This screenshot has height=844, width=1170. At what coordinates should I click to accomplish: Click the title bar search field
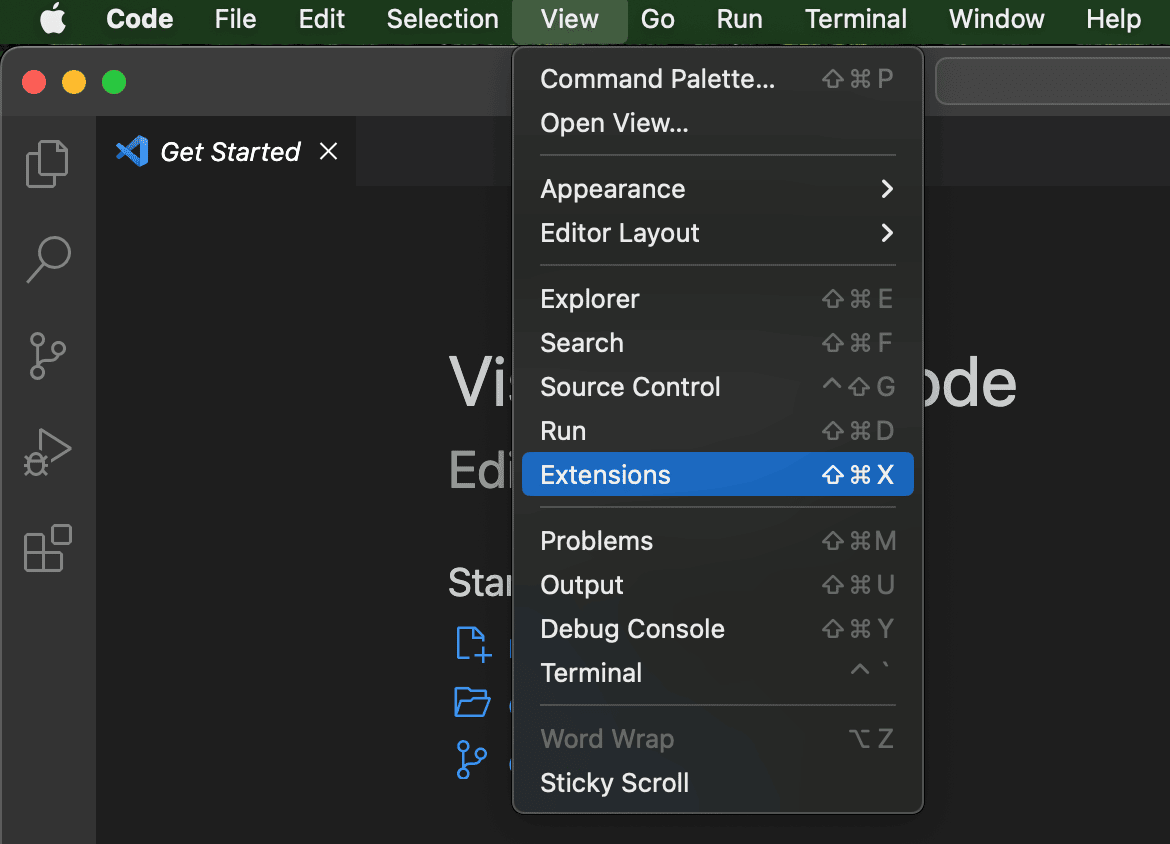pyautogui.click(x=1052, y=82)
